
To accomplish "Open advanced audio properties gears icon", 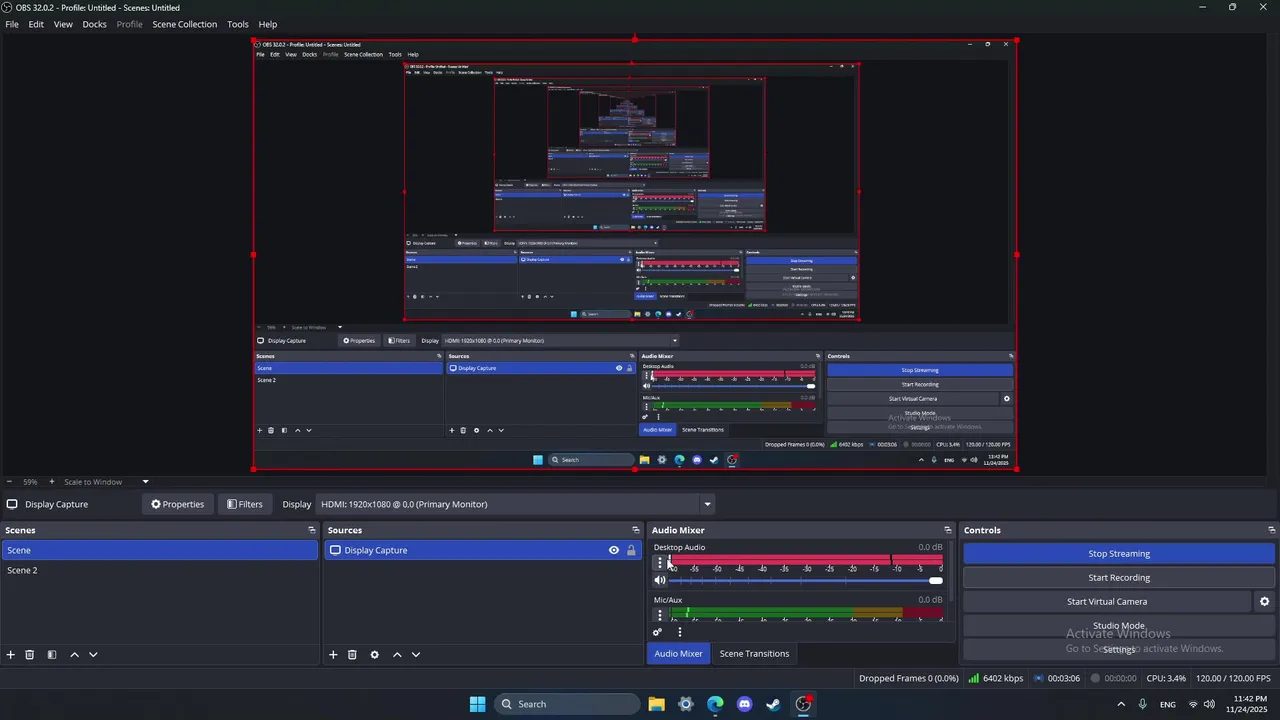I will coord(657,632).
